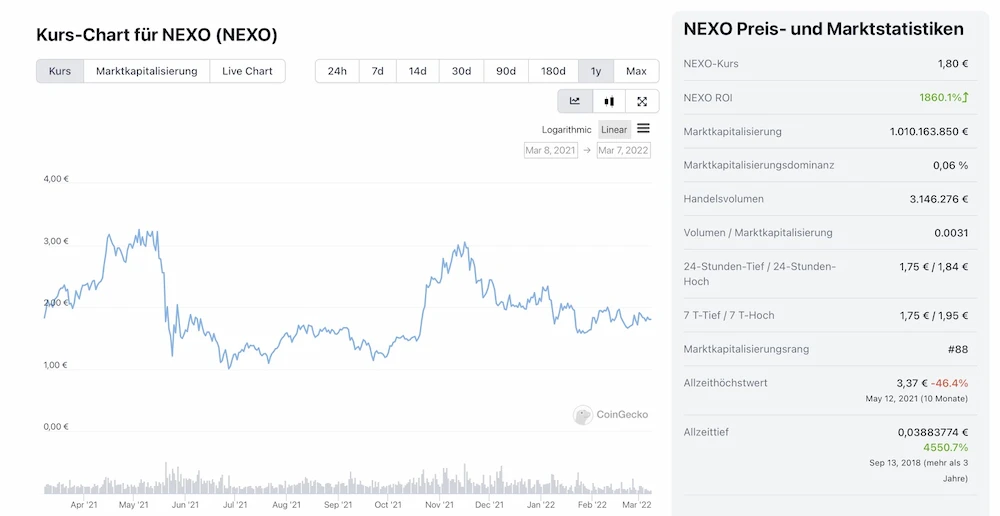
Task: Open the Live Chart tab
Action: (x=247, y=71)
